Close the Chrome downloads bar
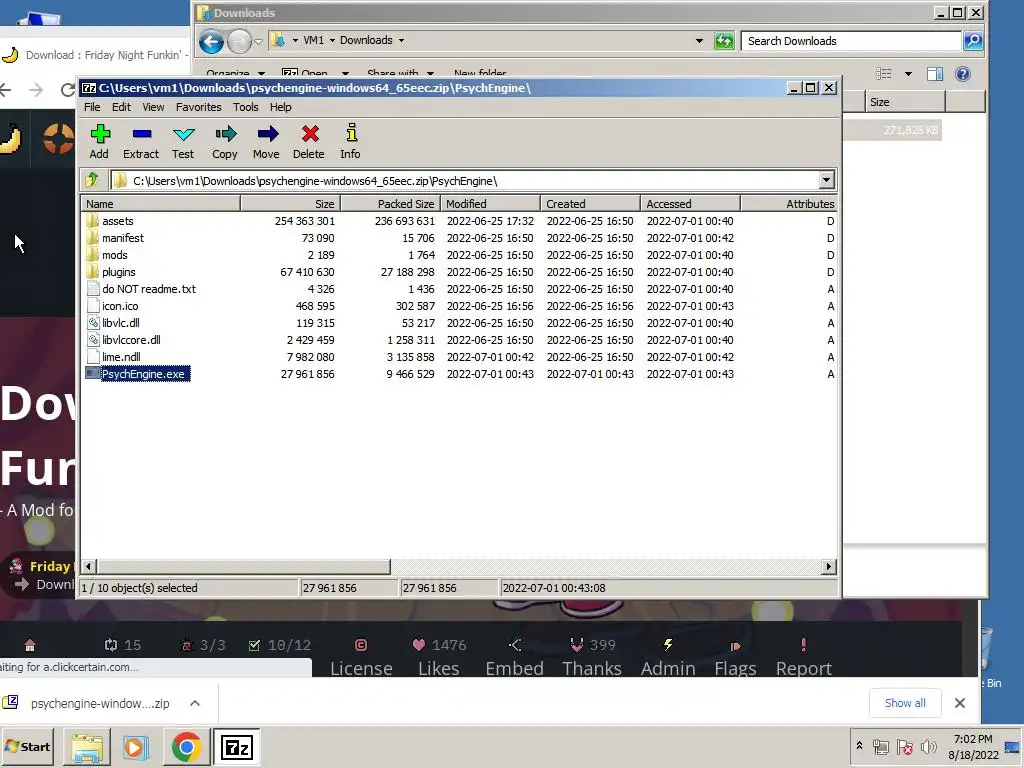This screenshot has width=1024, height=768. click(x=959, y=703)
